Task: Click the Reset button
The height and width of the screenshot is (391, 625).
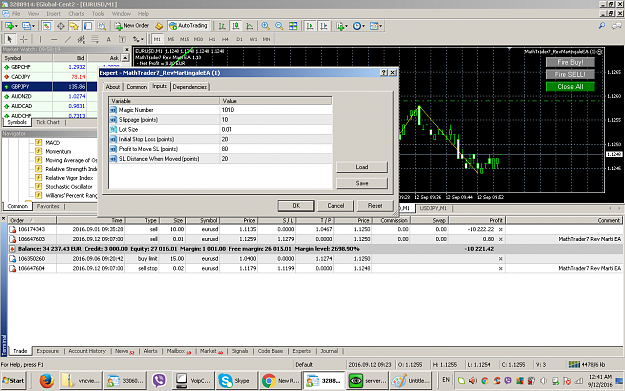Action: (375, 206)
